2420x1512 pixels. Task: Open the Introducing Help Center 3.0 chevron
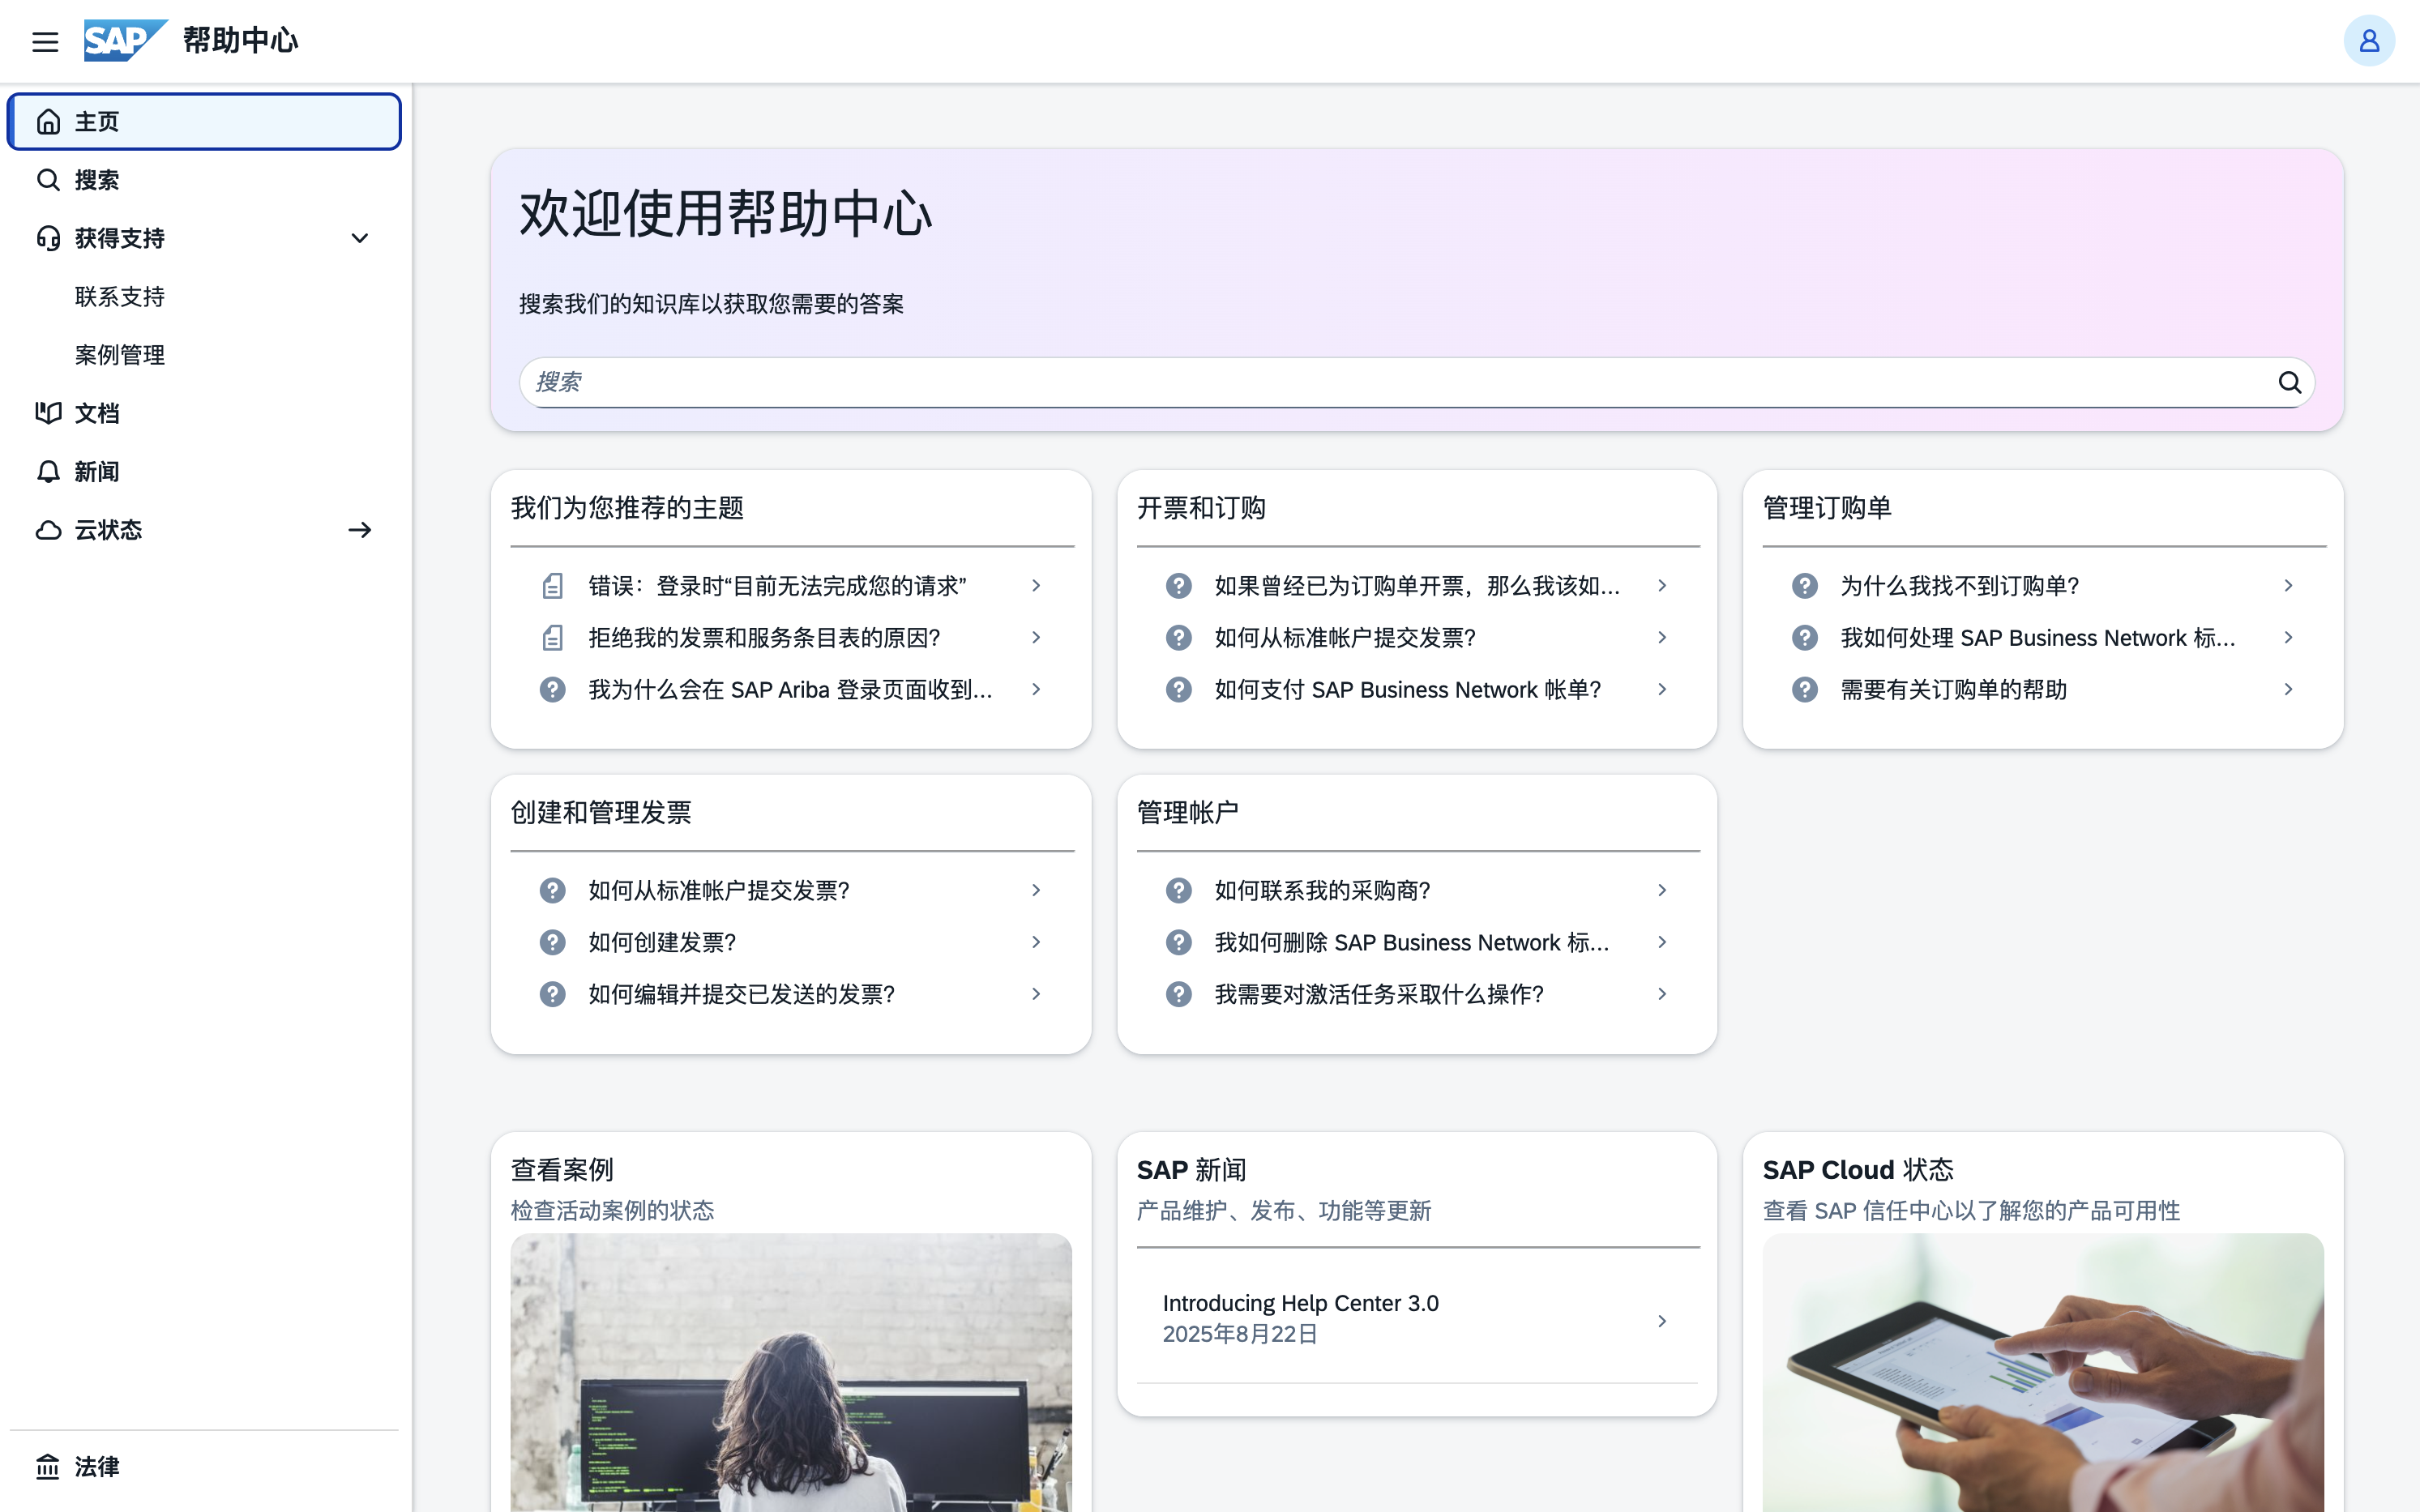1662,1321
